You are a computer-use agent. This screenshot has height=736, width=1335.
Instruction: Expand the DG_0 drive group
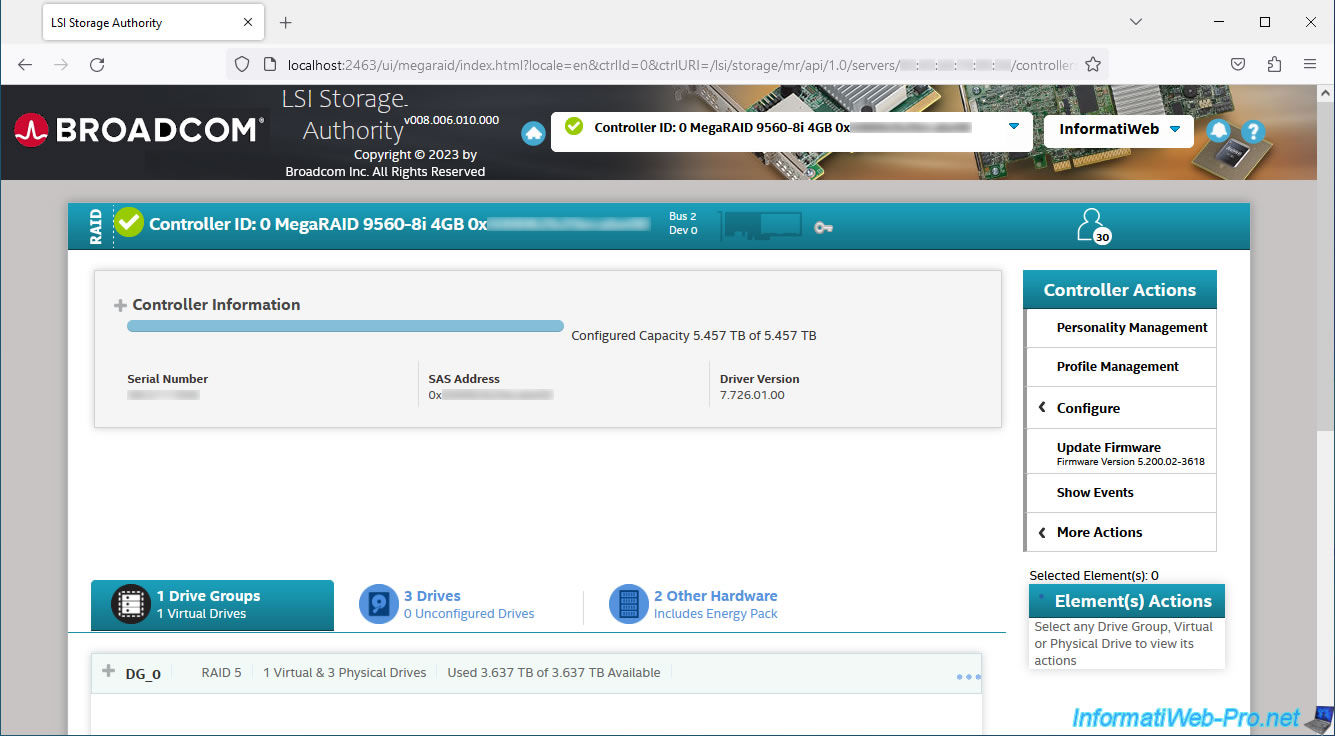[109, 671]
